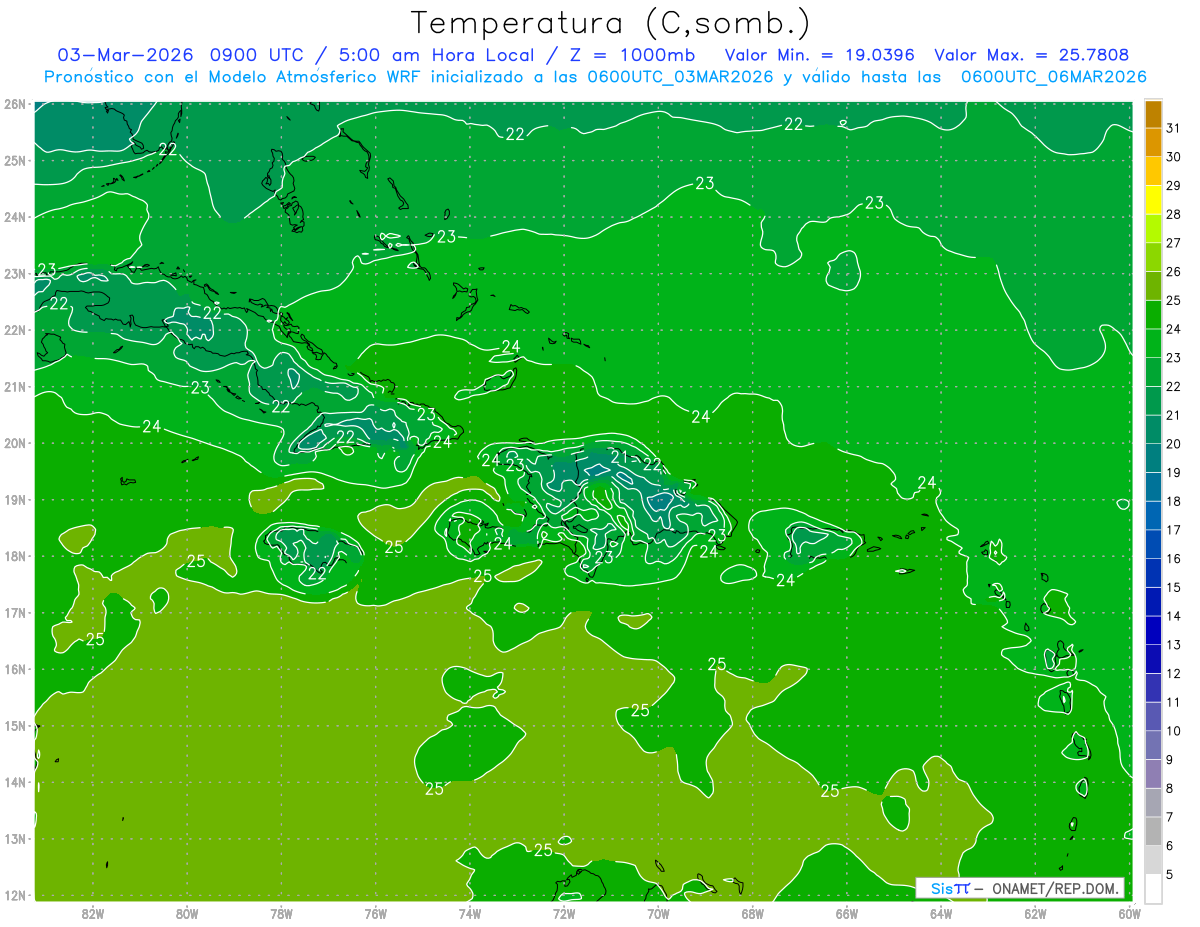This screenshot has width=1200, height=927.
Task: Click the 74W longitude label
Action: [x=469, y=913]
